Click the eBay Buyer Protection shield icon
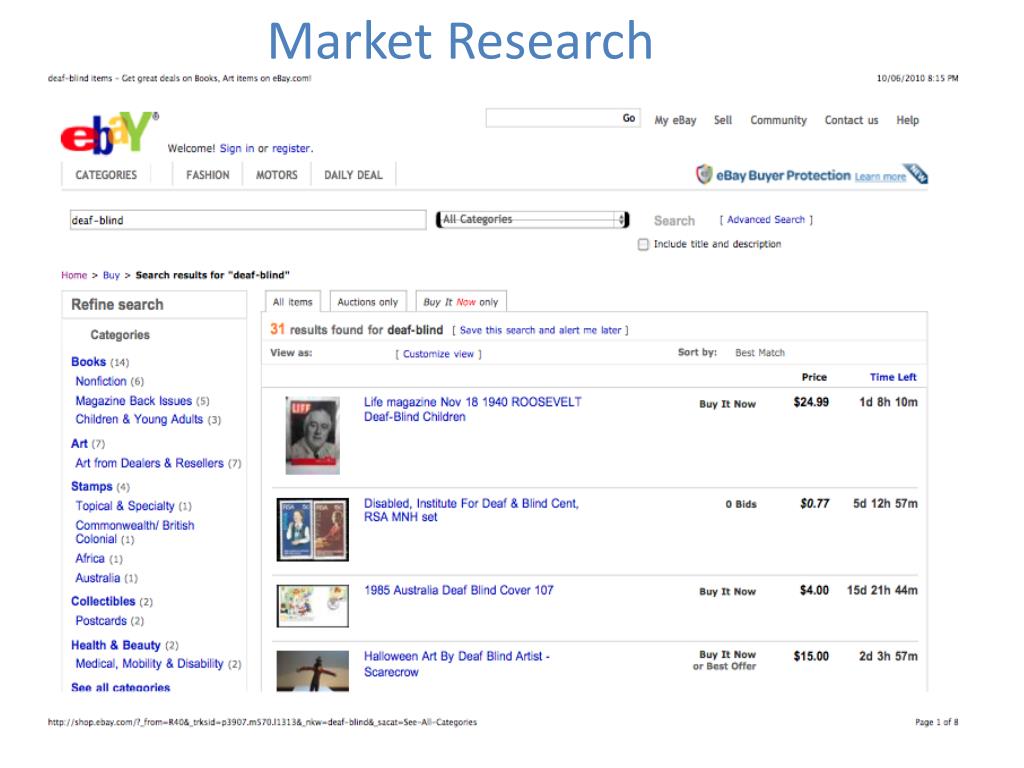Viewport: 1024px width, 768px height. click(704, 174)
